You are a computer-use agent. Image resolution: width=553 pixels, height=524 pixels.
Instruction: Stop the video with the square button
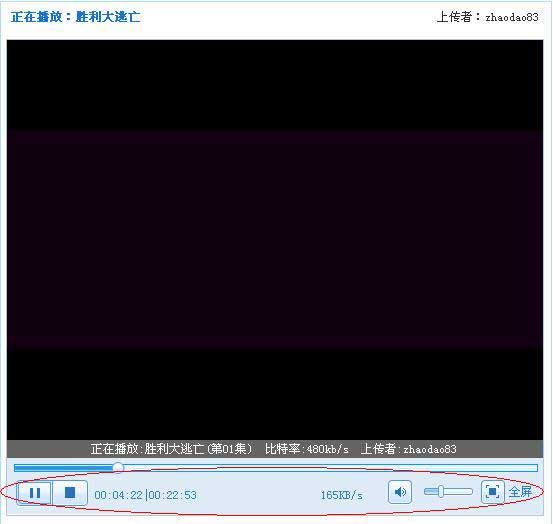70,493
